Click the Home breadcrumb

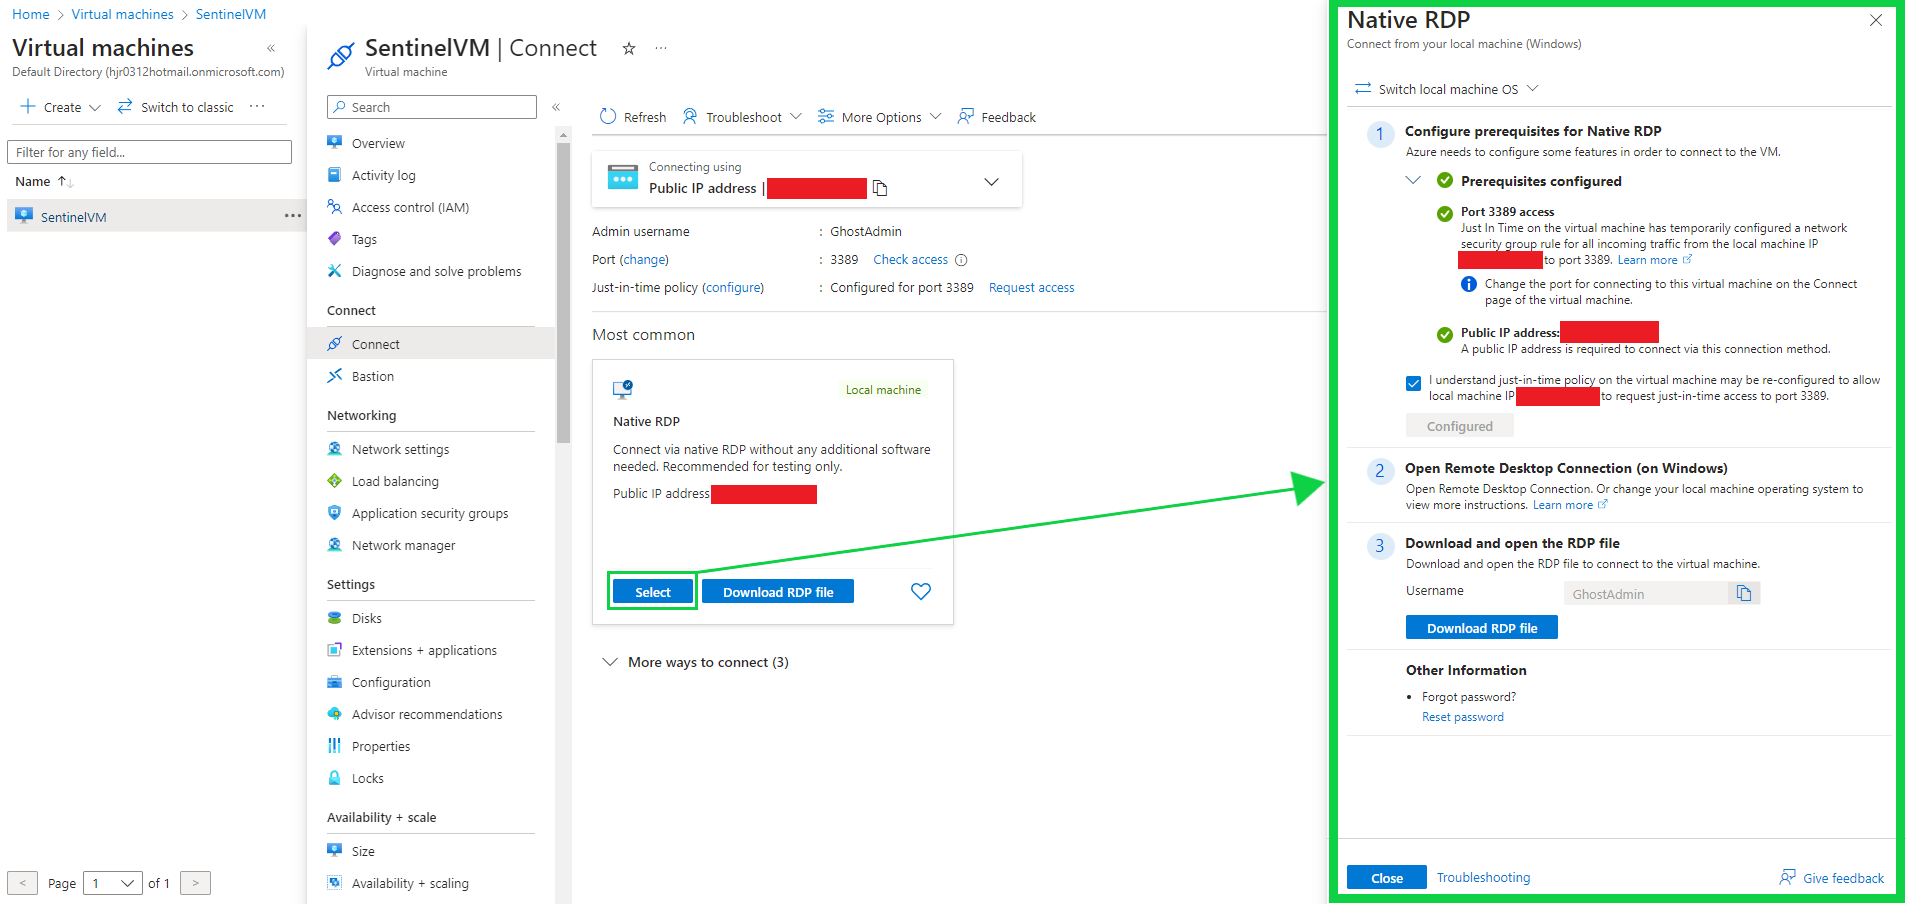(30, 14)
